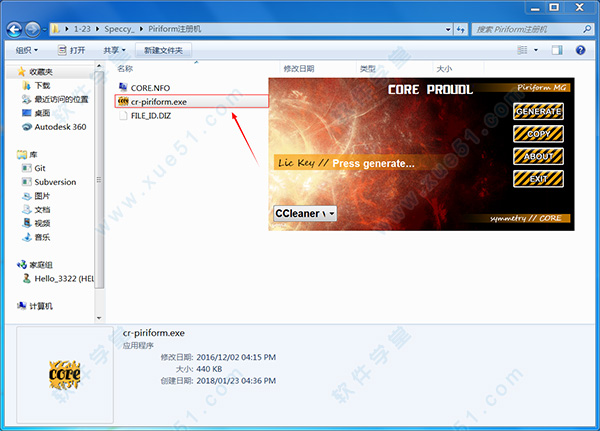
Task: Select the 1-23 breadcrumb segment
Action: (x=82, y=29)
